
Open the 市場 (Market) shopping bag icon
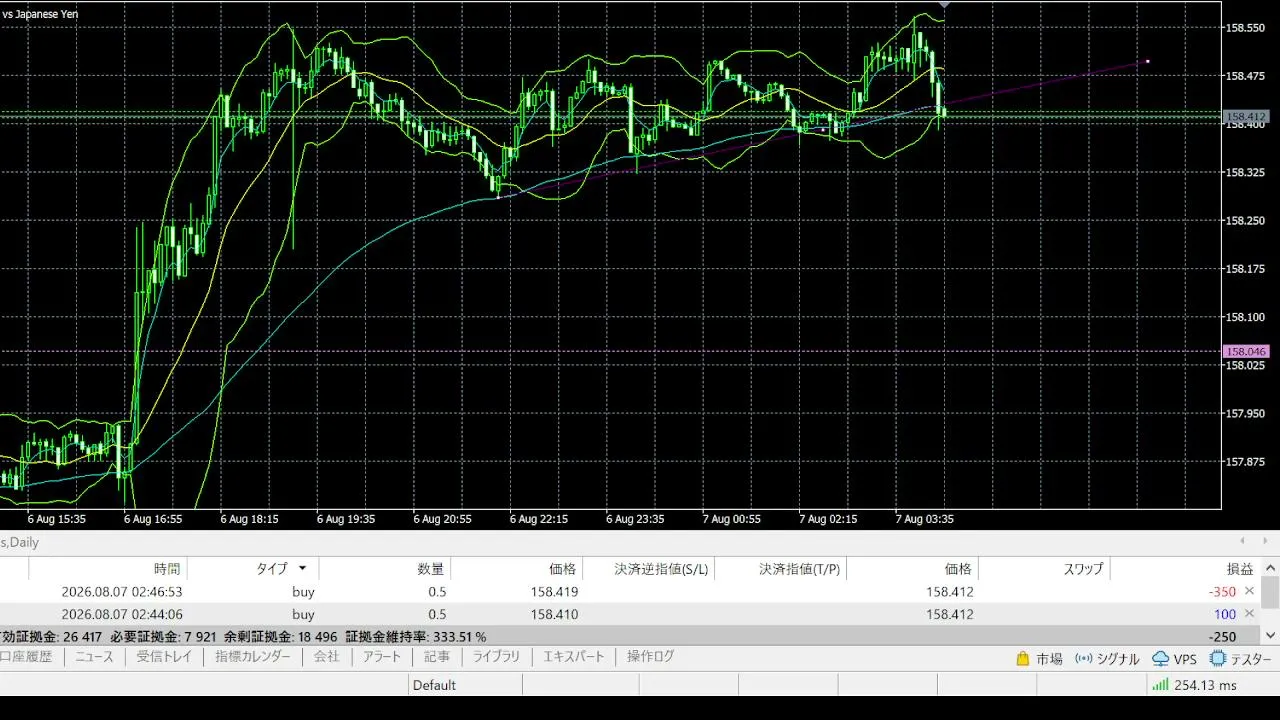tap(1023, 658)
